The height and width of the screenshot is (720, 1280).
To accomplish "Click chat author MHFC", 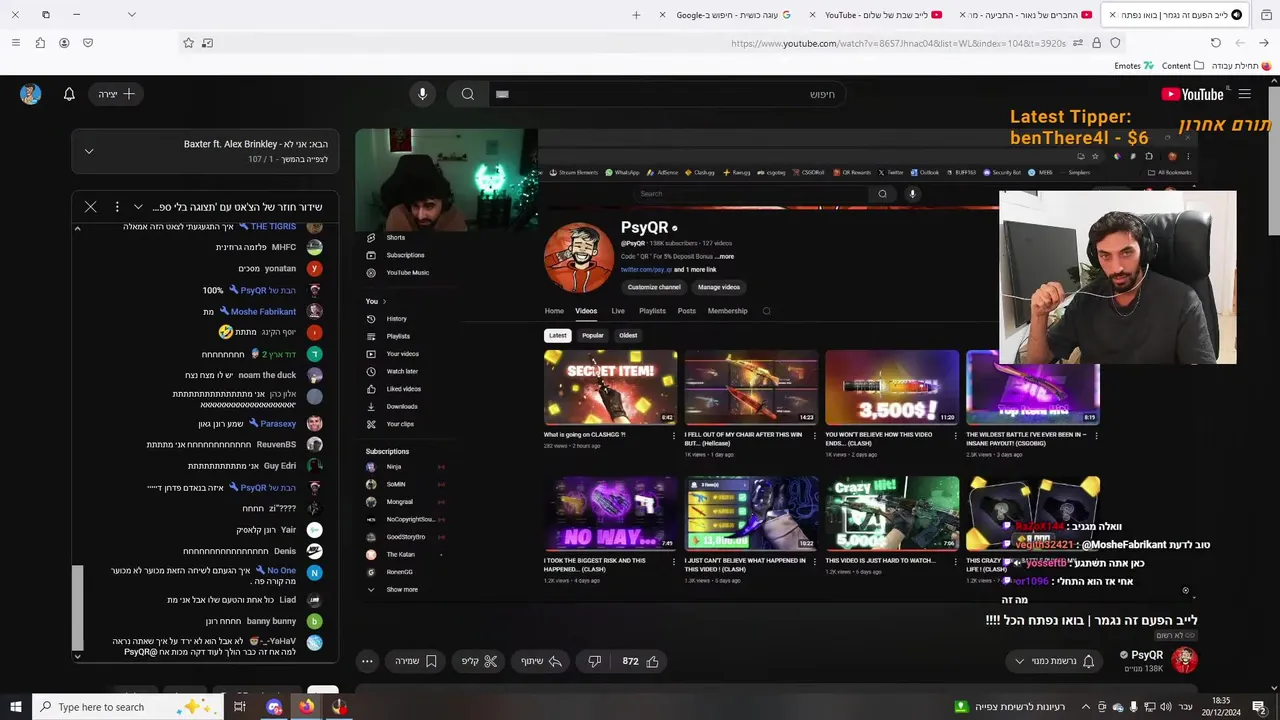I will tap(284, 247).
